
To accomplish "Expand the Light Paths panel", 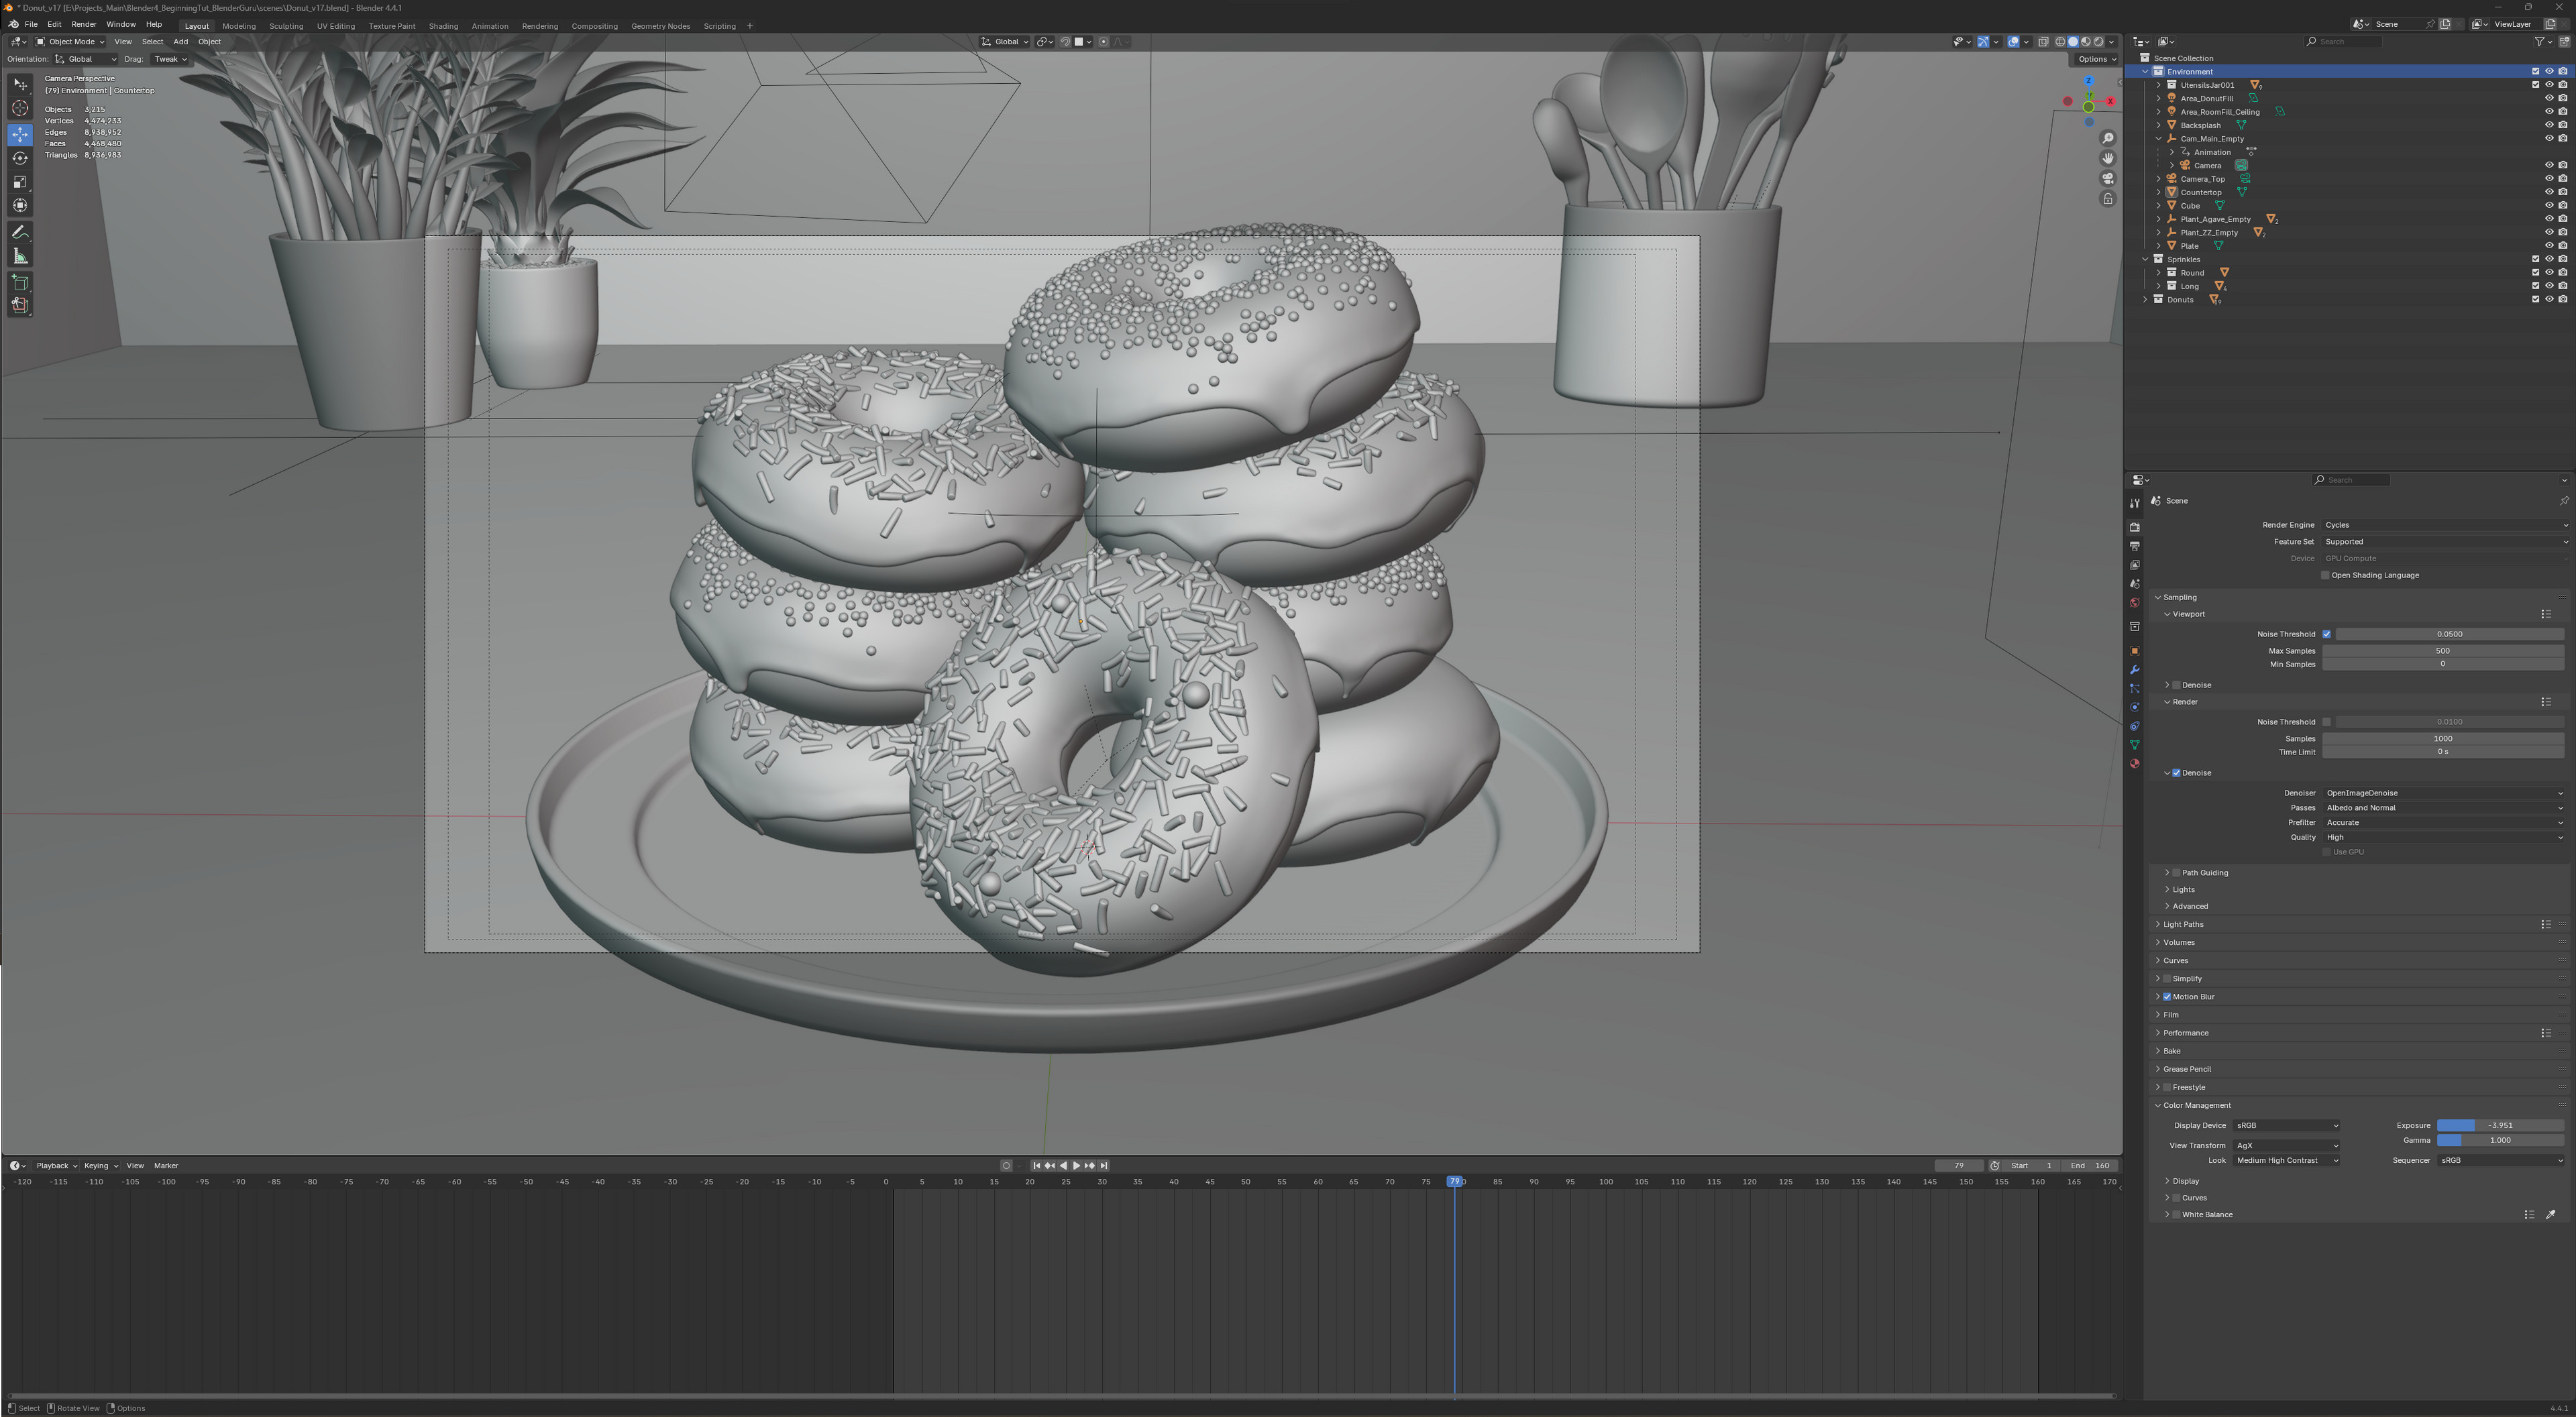I will tap(2183, 925).
